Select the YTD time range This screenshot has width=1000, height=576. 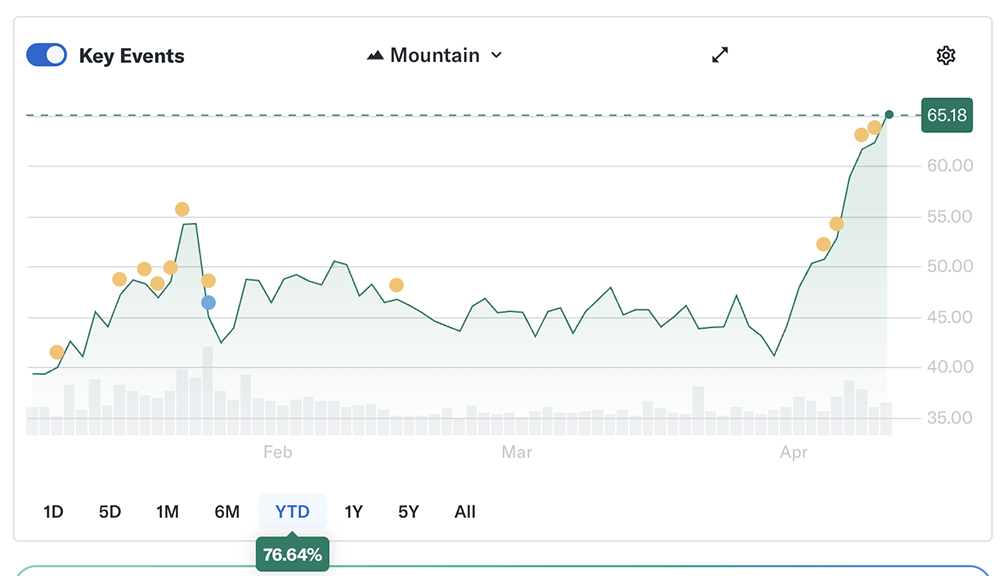click(292, 512)
